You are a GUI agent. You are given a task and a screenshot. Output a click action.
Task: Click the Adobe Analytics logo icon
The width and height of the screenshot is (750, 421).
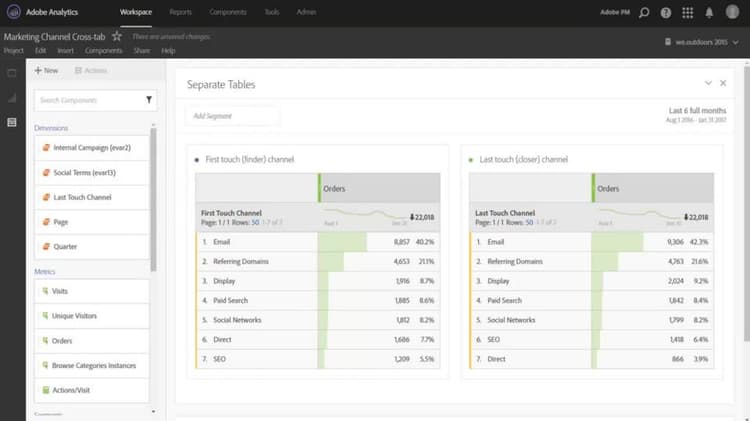click(12, 12)
